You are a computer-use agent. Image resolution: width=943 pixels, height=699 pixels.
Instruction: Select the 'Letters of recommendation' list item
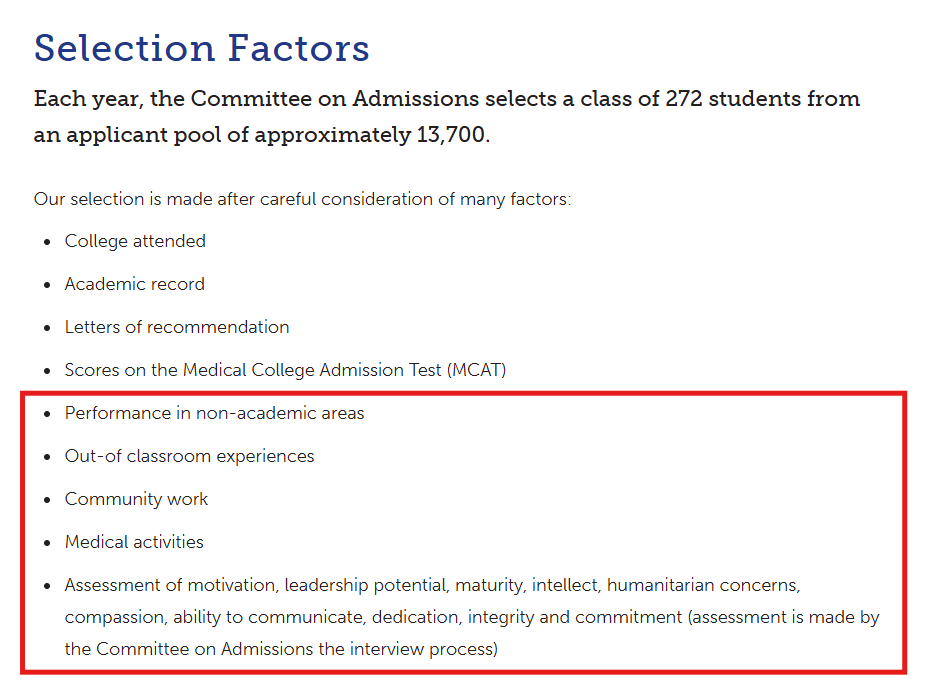[x=177, y=327]
